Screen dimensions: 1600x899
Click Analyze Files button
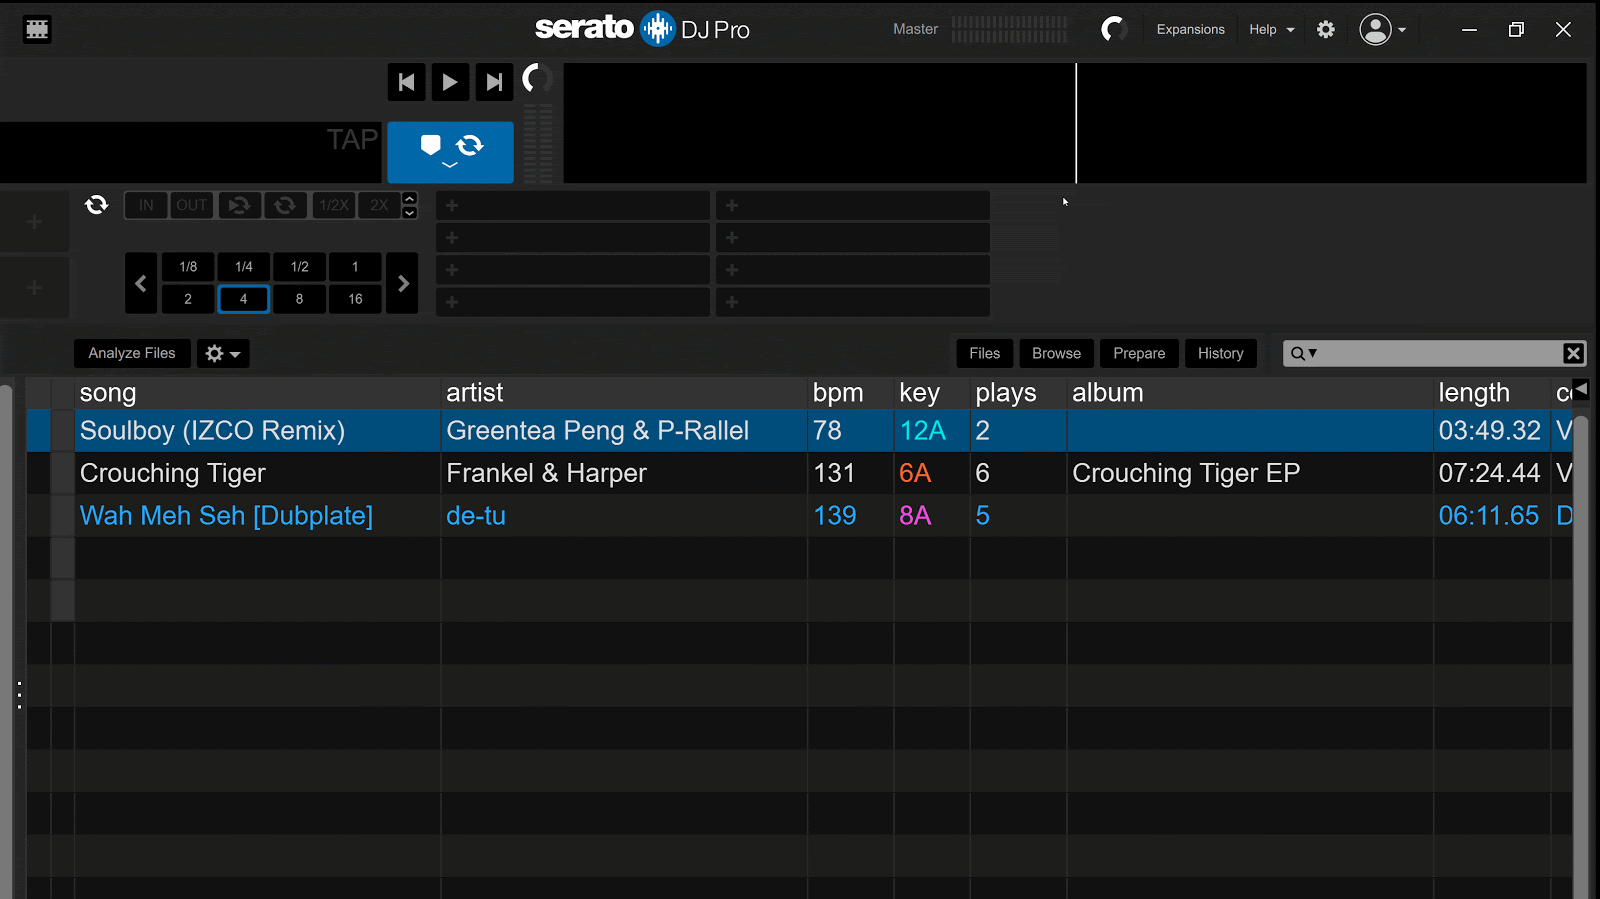[x=132, y=353]
